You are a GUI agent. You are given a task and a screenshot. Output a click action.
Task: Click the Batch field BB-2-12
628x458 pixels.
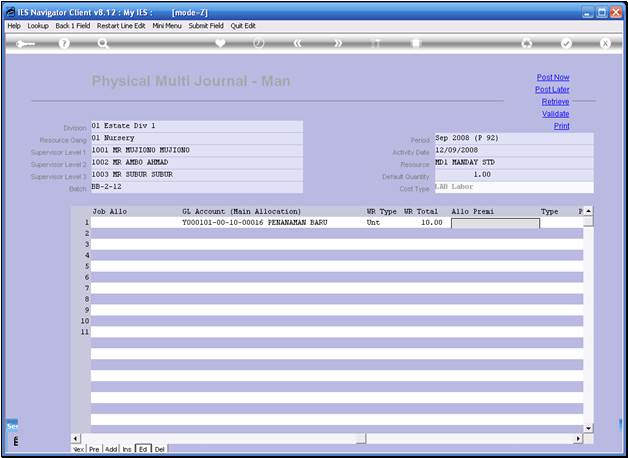tap(197, 187)
